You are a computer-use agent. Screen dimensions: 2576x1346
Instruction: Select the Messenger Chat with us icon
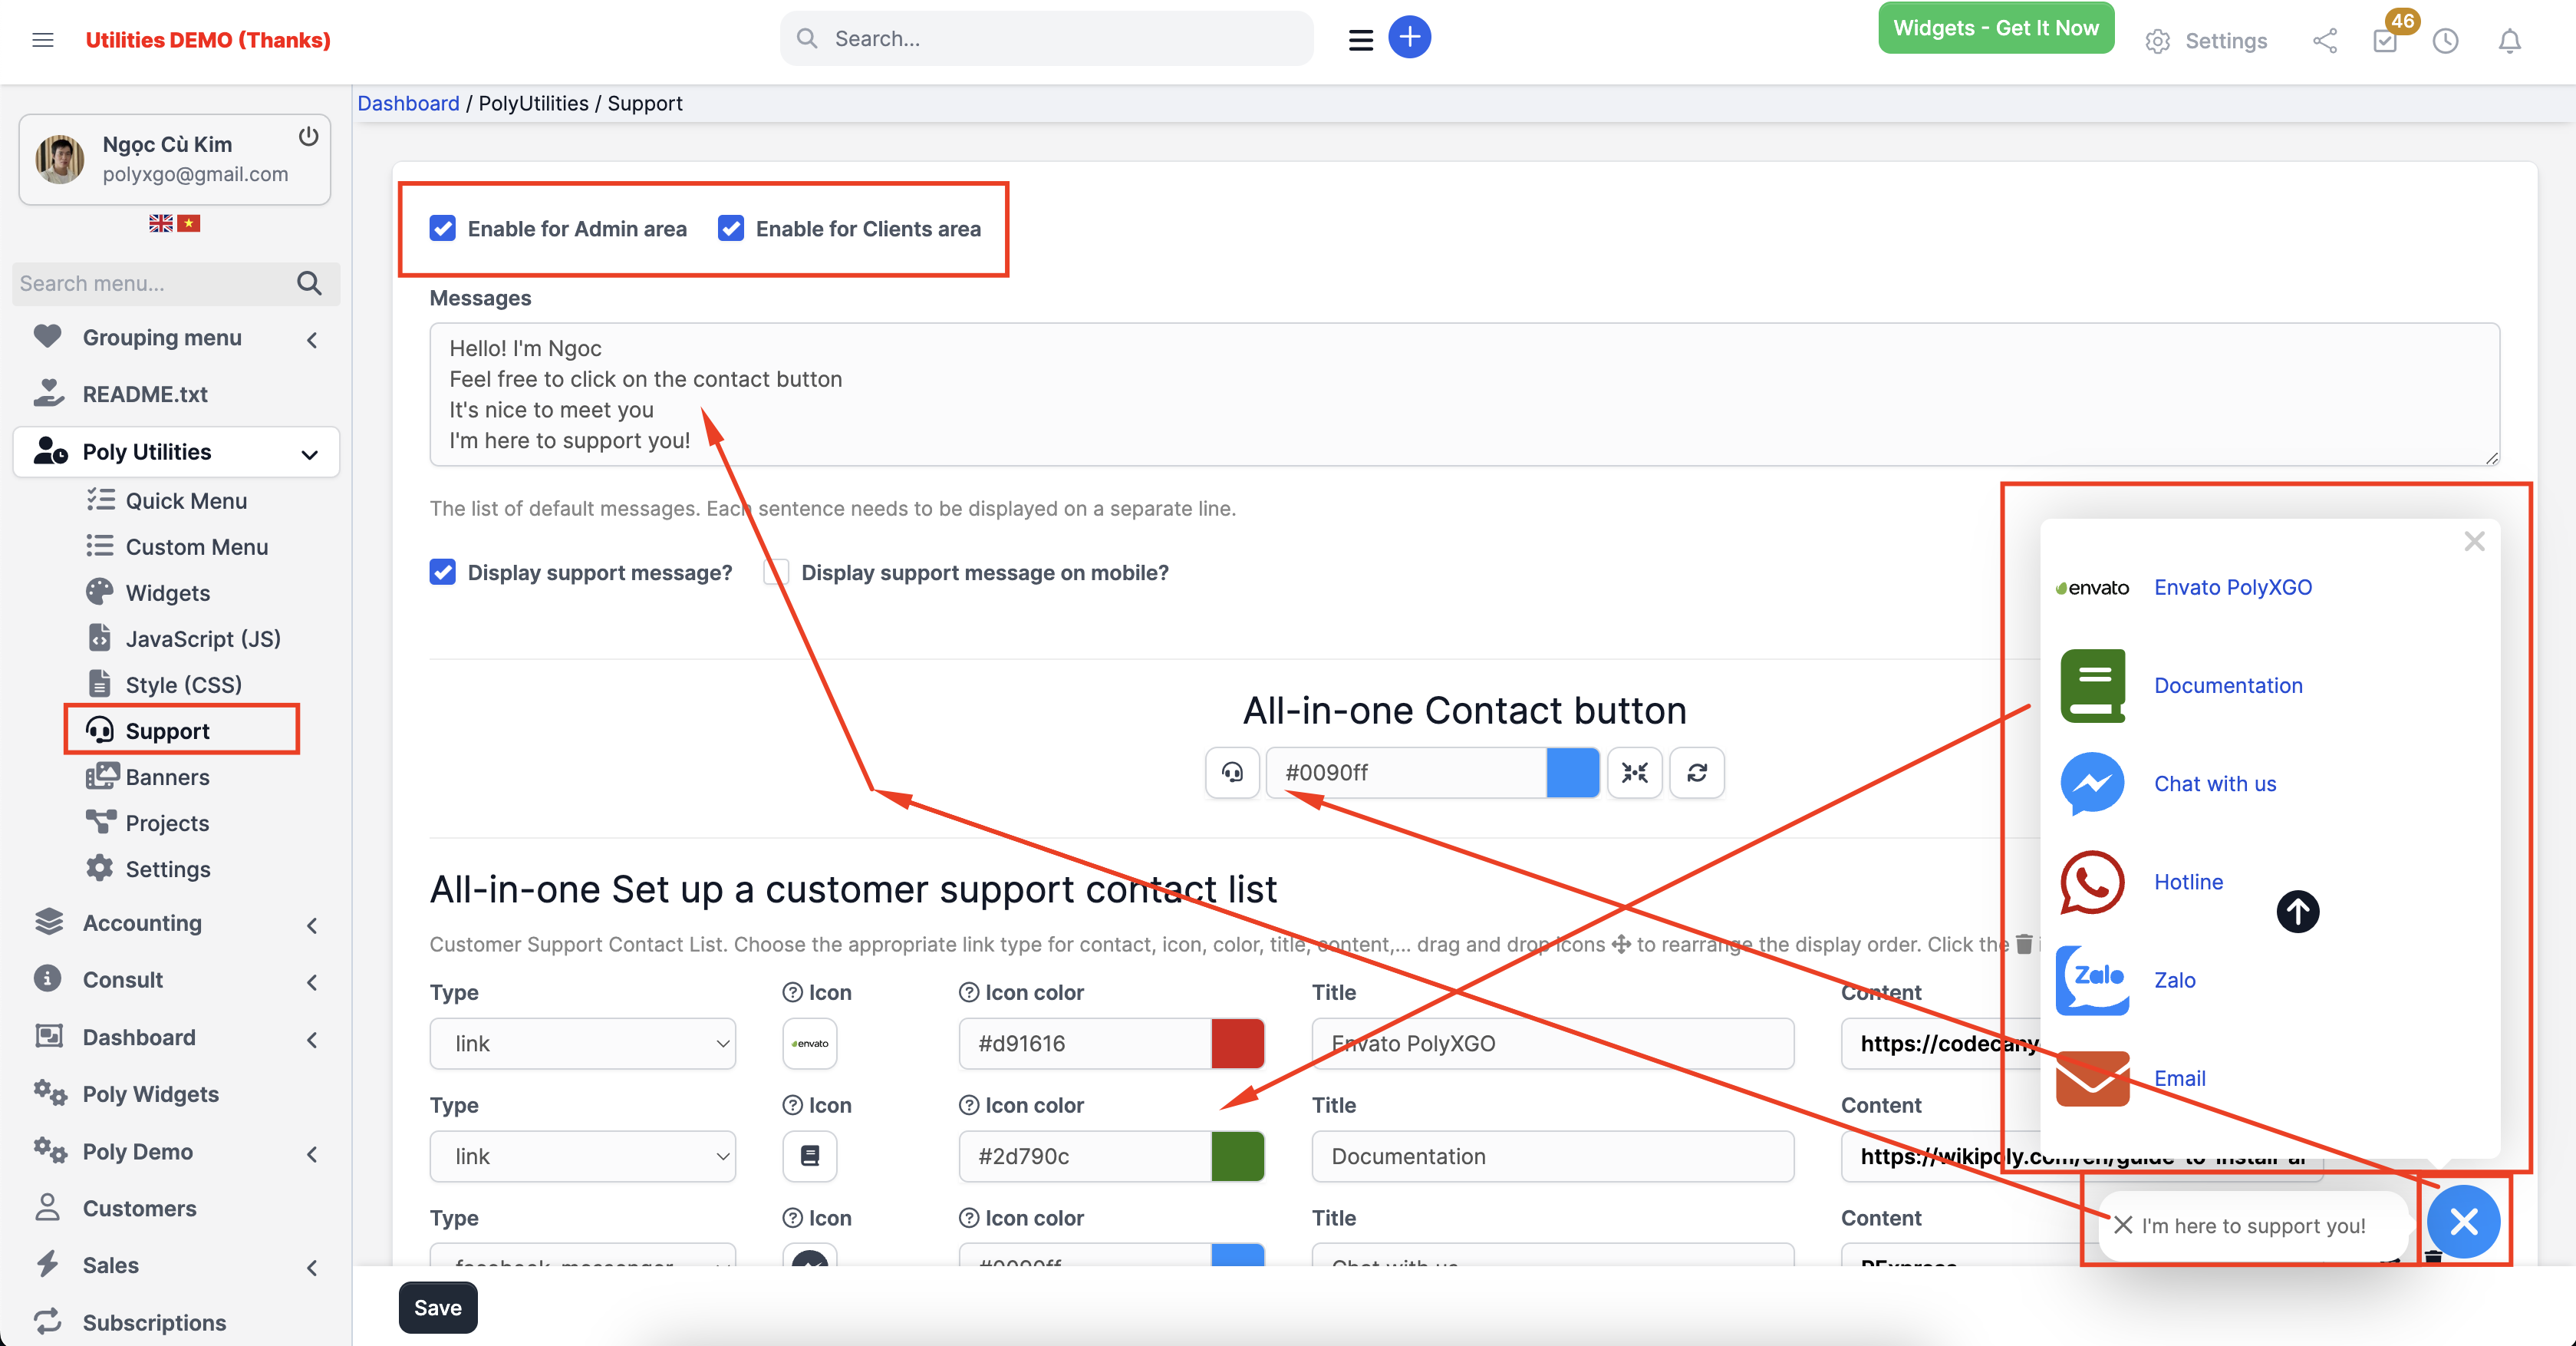(2092, 784)
